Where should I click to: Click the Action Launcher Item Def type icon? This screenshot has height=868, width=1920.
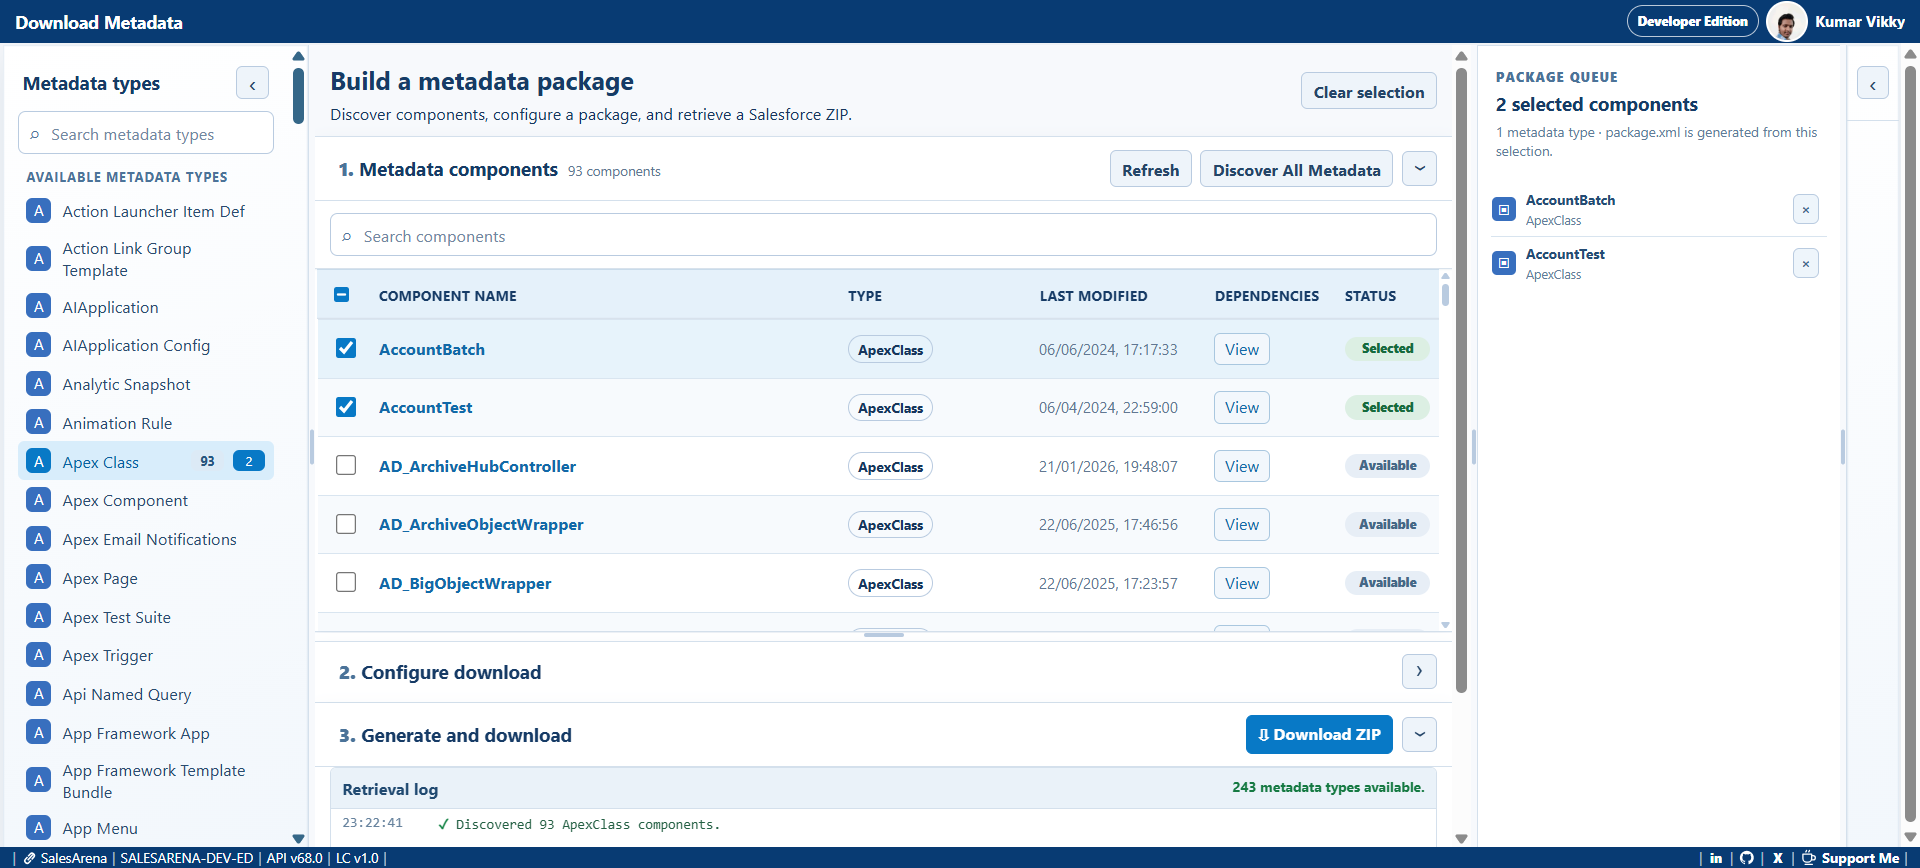click(38, 211)
